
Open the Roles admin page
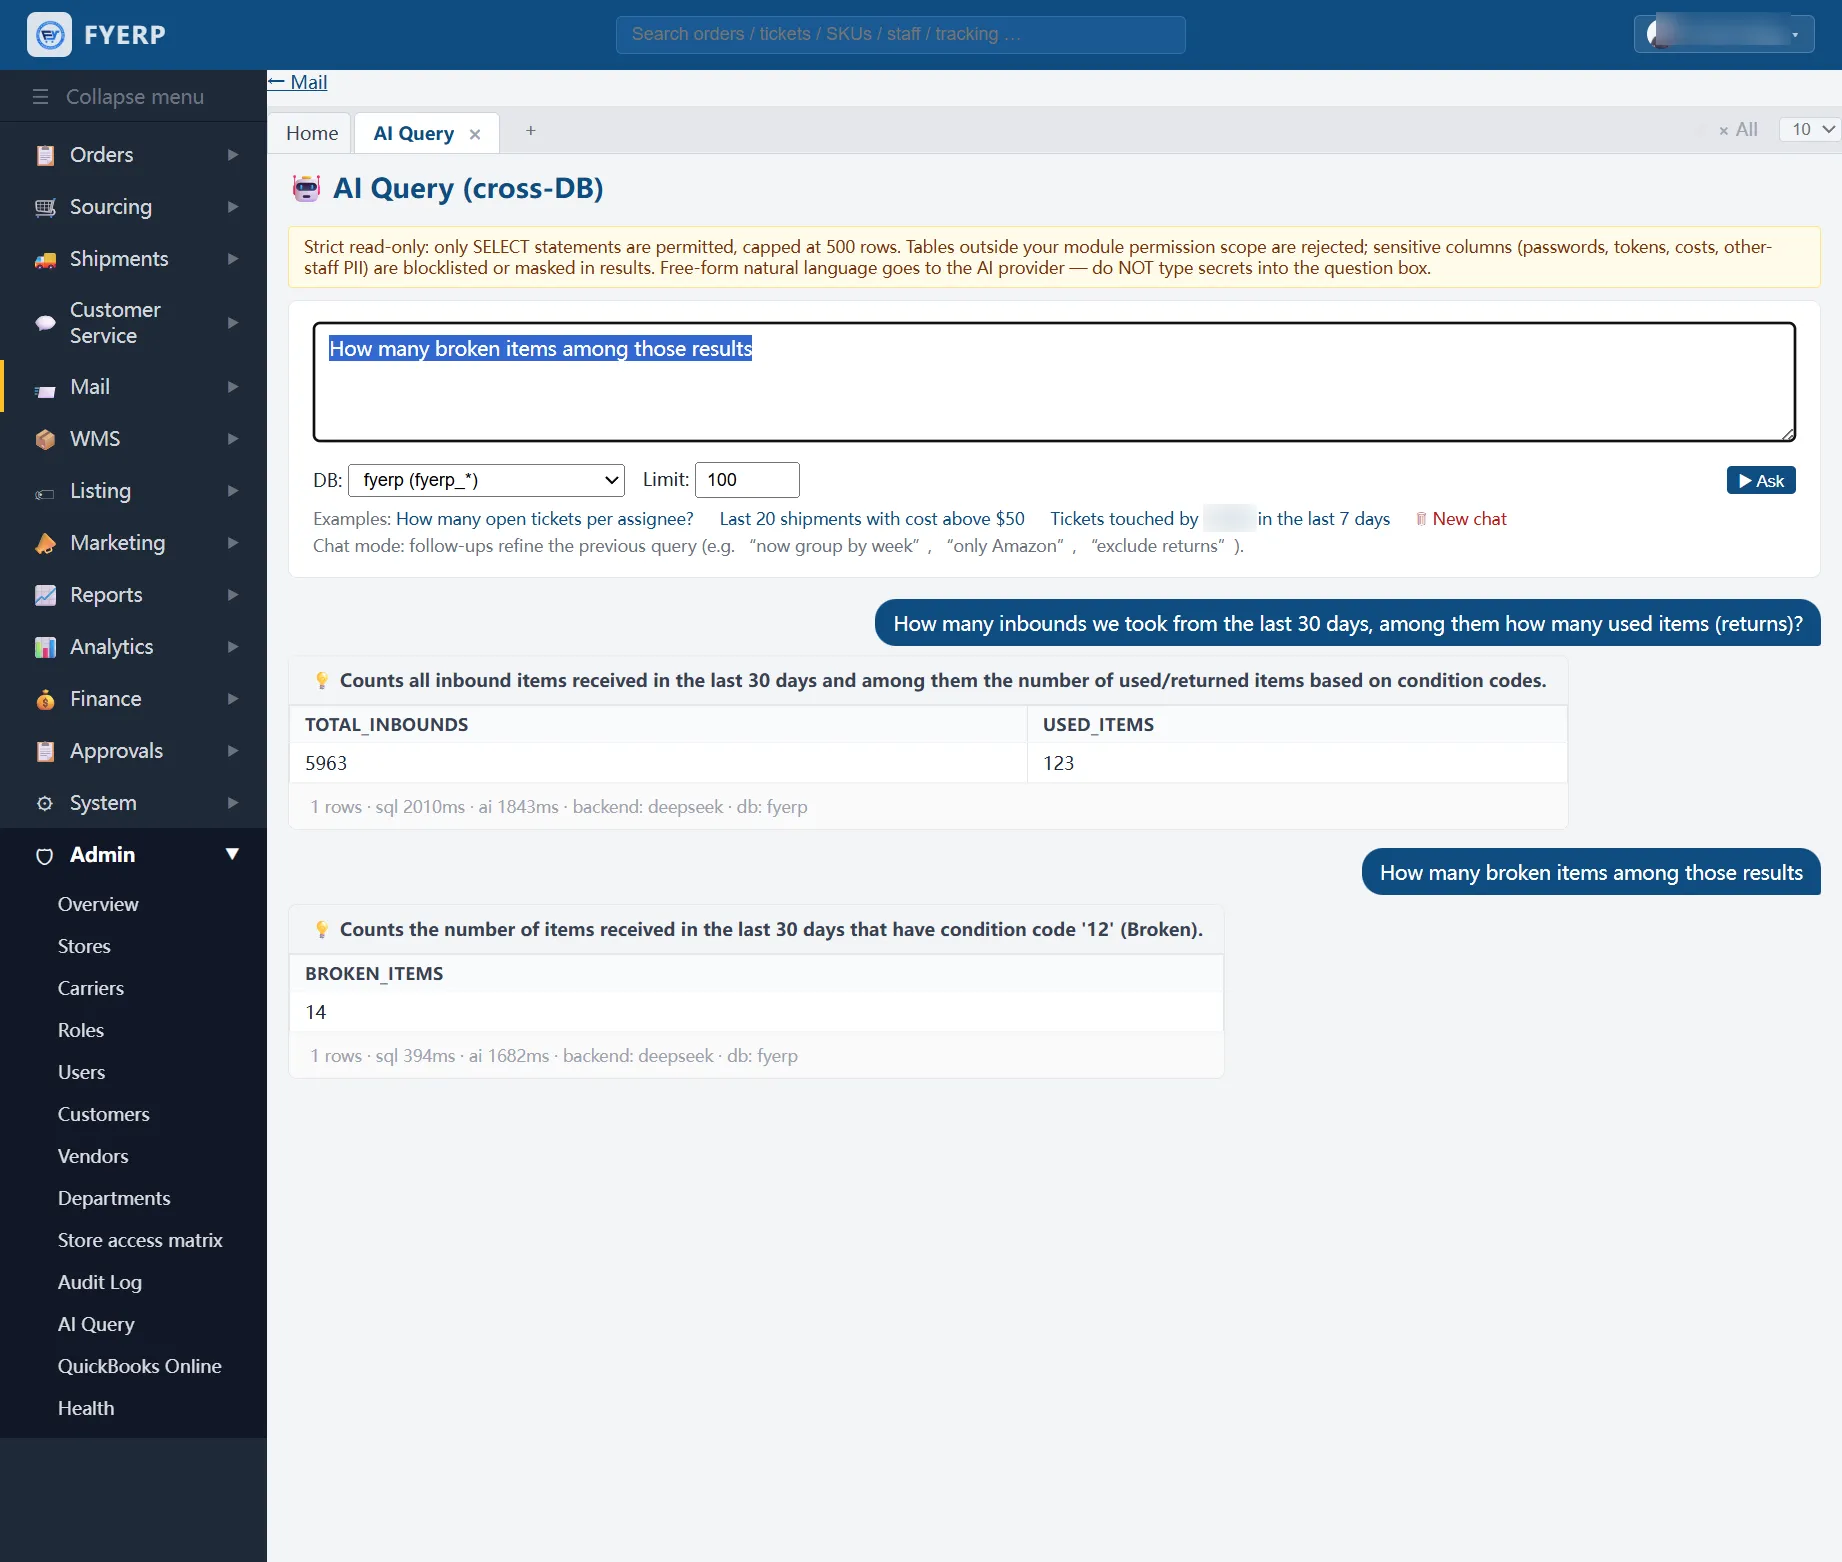(x=81, y=1030)
